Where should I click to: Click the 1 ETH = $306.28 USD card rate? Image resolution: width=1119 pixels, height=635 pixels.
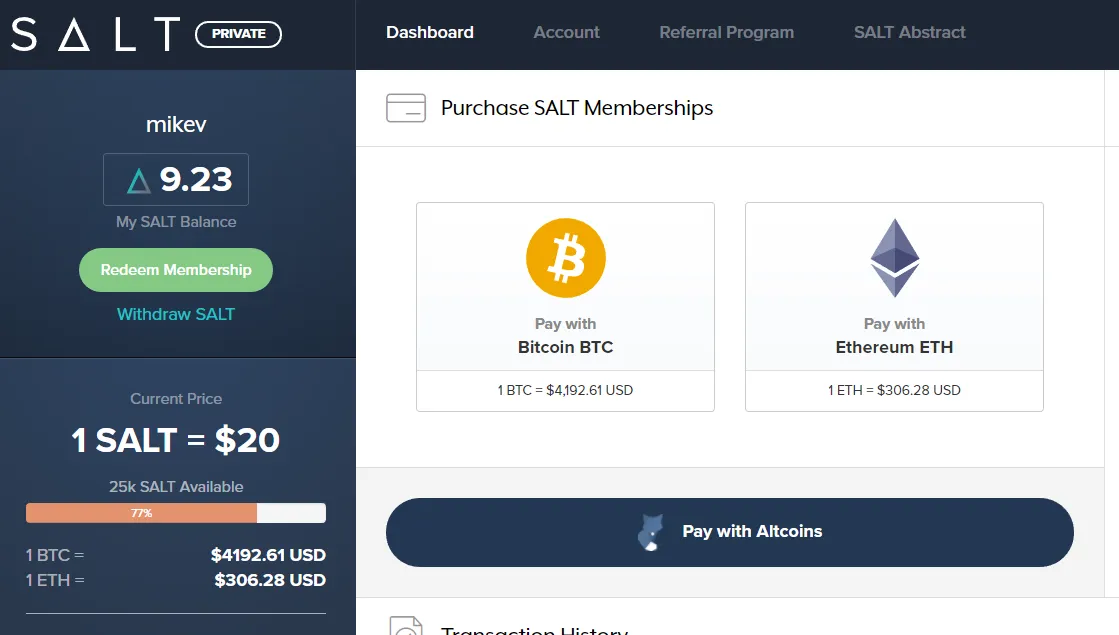point(894,390)
